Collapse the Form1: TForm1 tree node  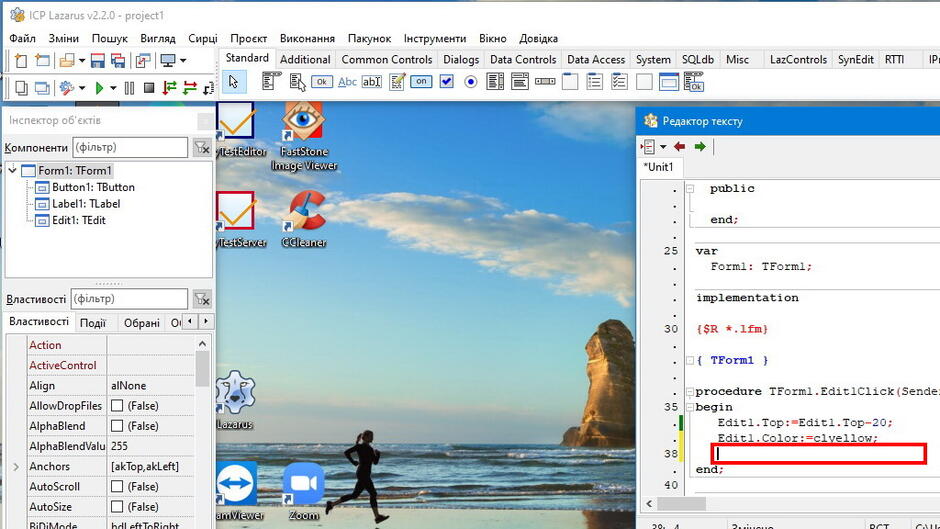coord(13,170)
